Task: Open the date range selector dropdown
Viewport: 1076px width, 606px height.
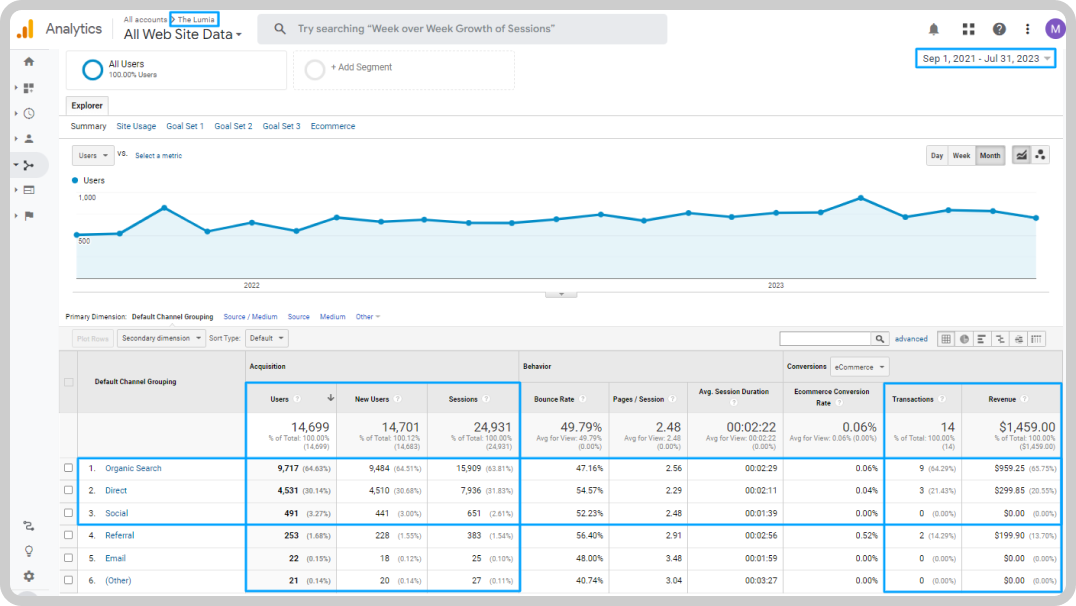Action: coord(985,58)
